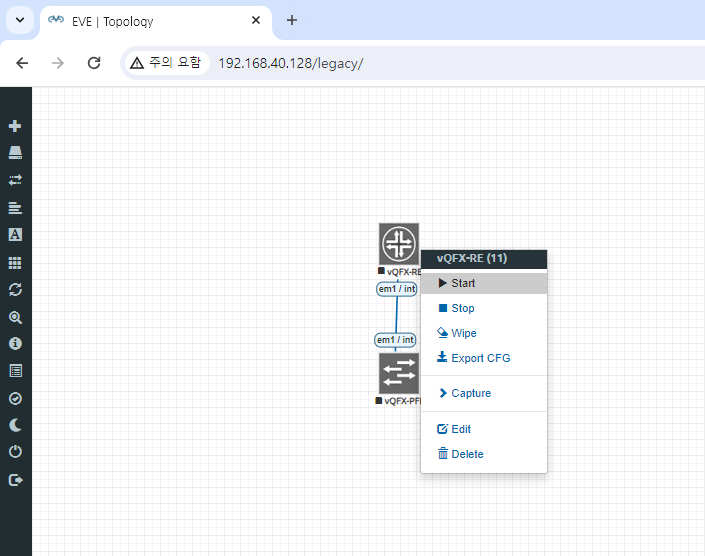Viewport: 705px width, 556px height.
Task: Open a new browser tab with plus
Action: pyautogui.click(x=292, y=20)
